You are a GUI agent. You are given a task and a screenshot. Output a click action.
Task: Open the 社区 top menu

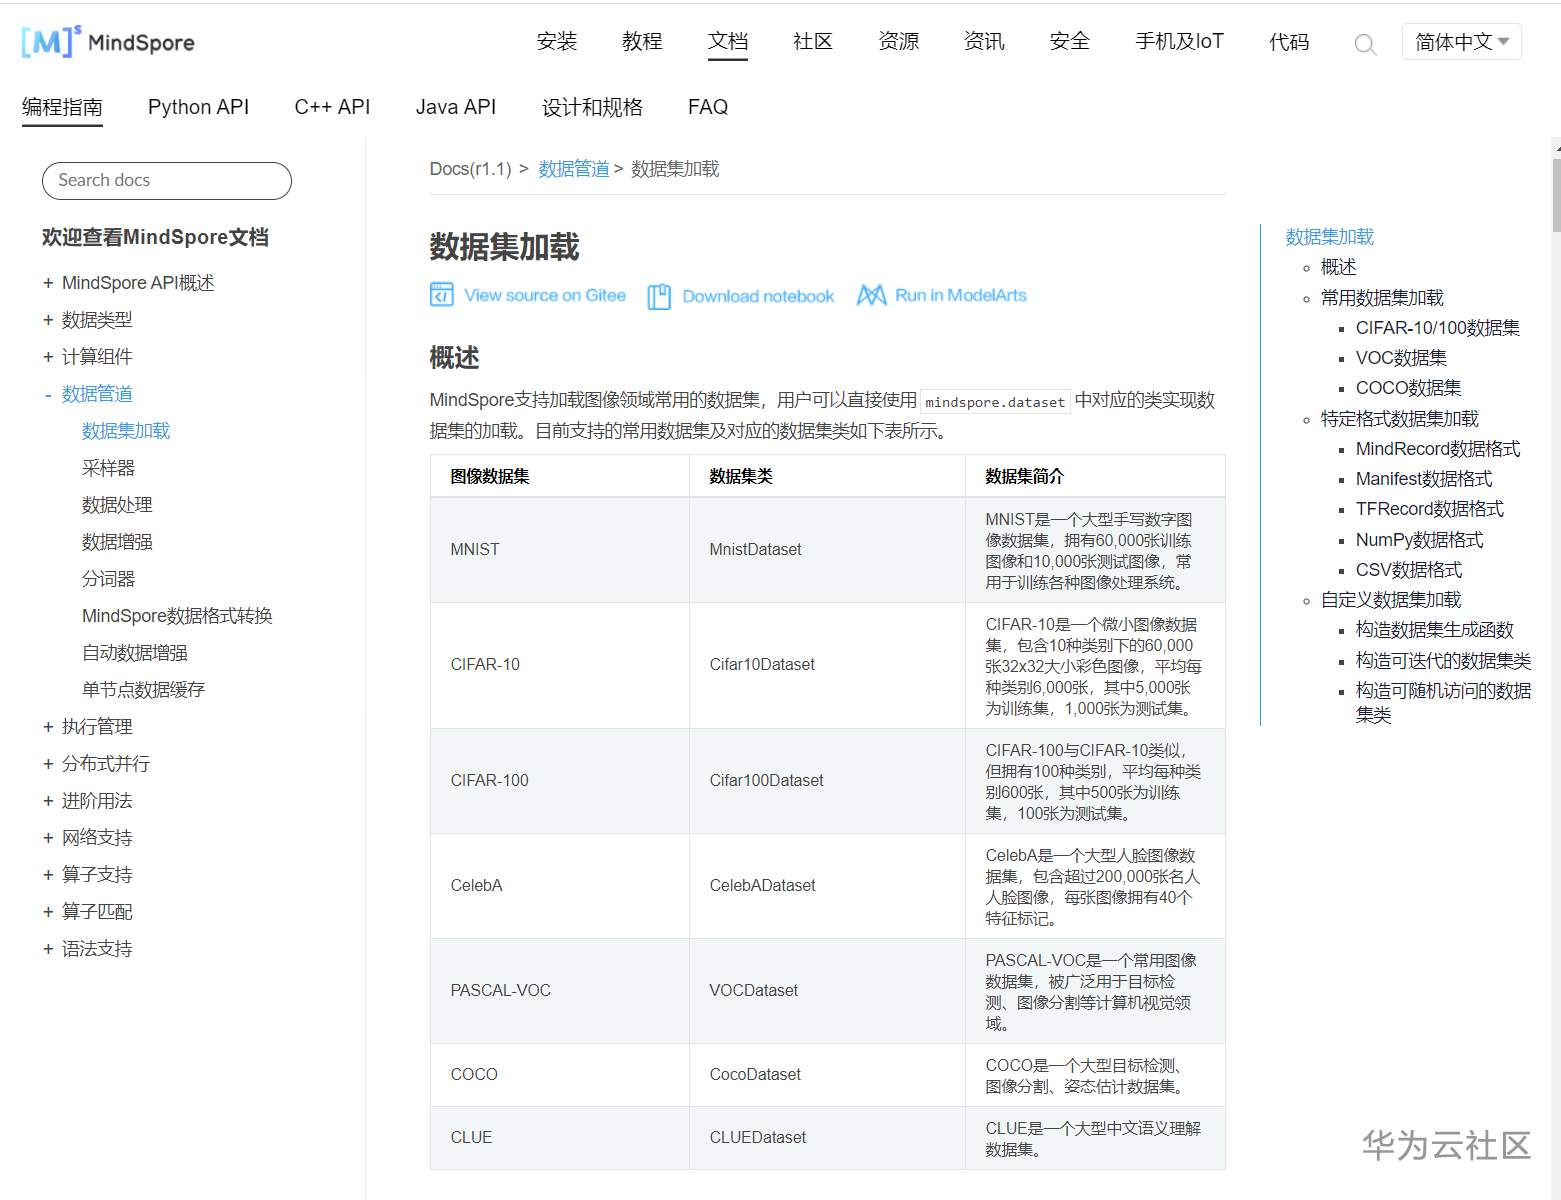(813, 42)
